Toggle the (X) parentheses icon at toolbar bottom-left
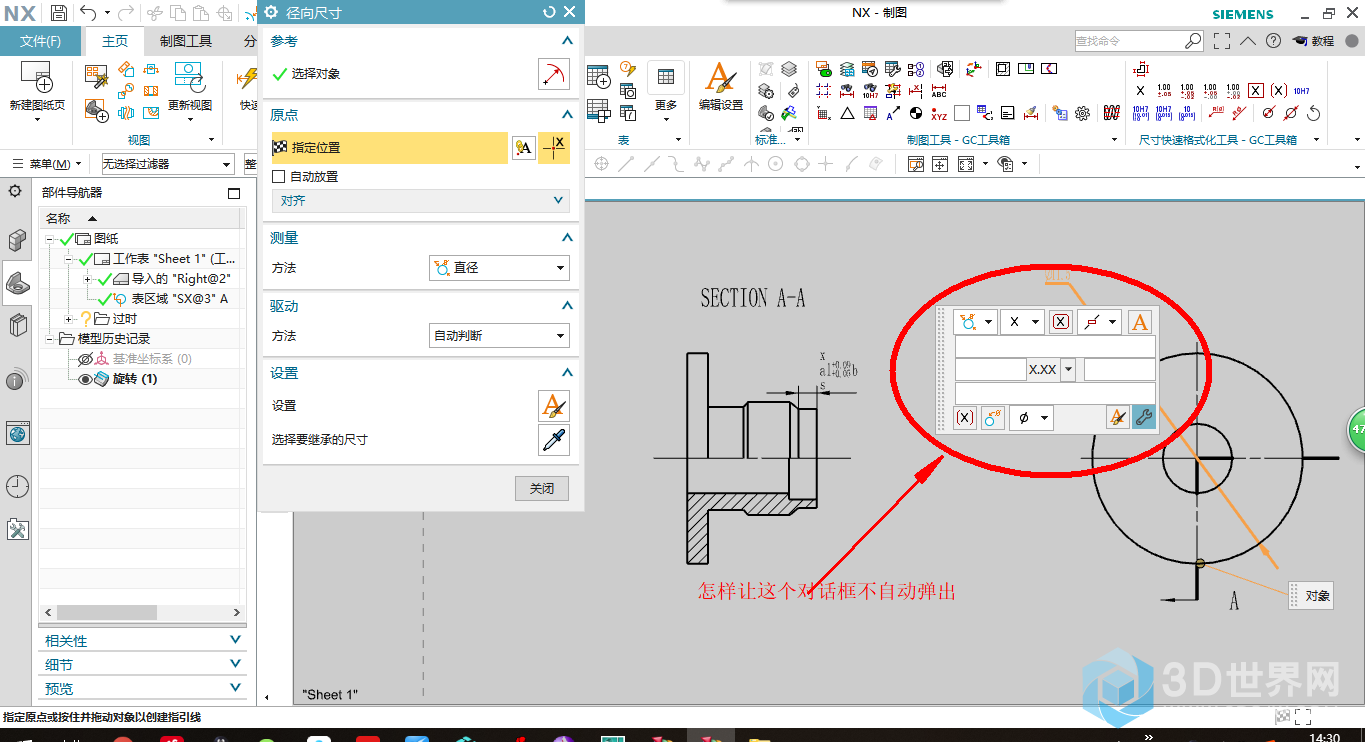1365x742 pixels. tap(965, 418)
